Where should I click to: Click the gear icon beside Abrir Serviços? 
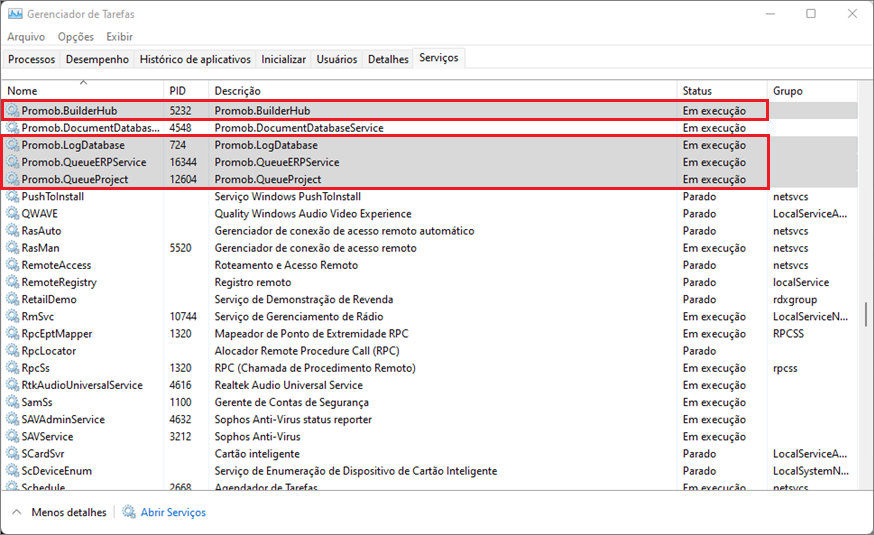129,512
